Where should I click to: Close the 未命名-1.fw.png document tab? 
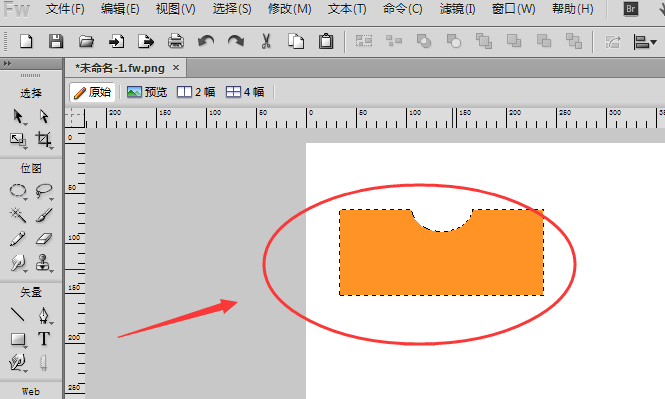click(176, 68)
